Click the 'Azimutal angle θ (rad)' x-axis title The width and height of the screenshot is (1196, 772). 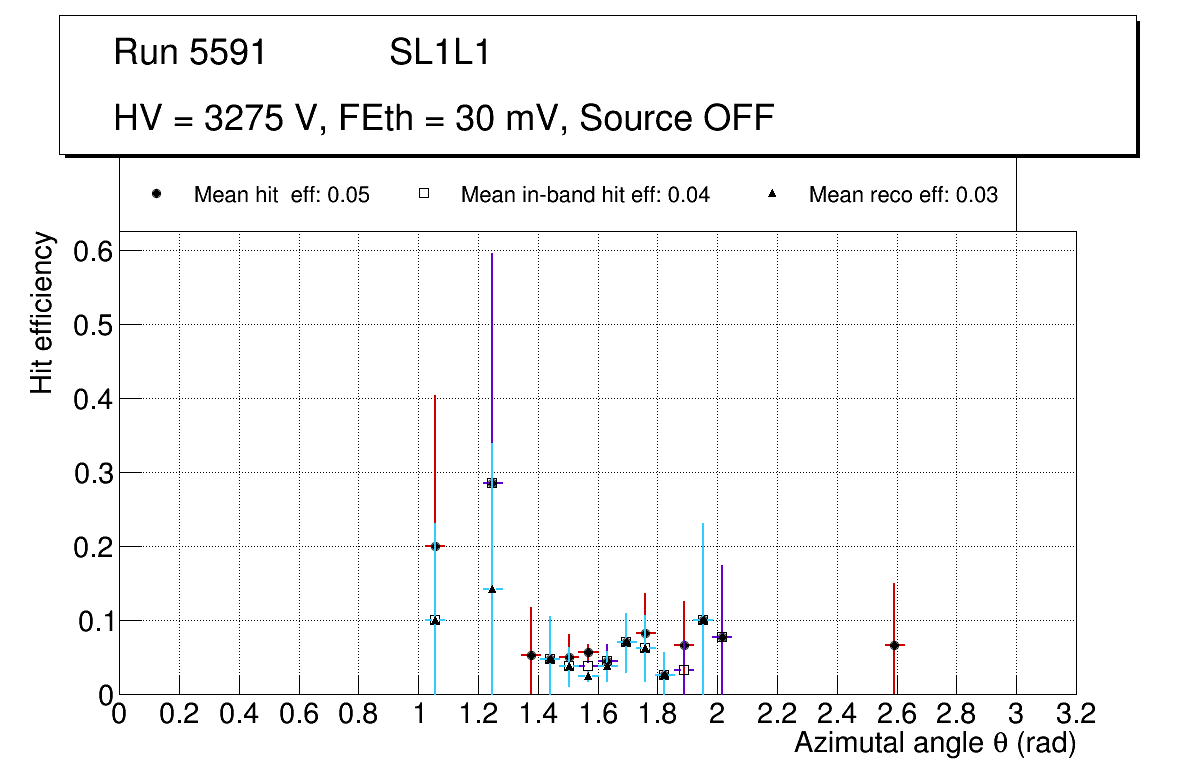coord(935,743)
